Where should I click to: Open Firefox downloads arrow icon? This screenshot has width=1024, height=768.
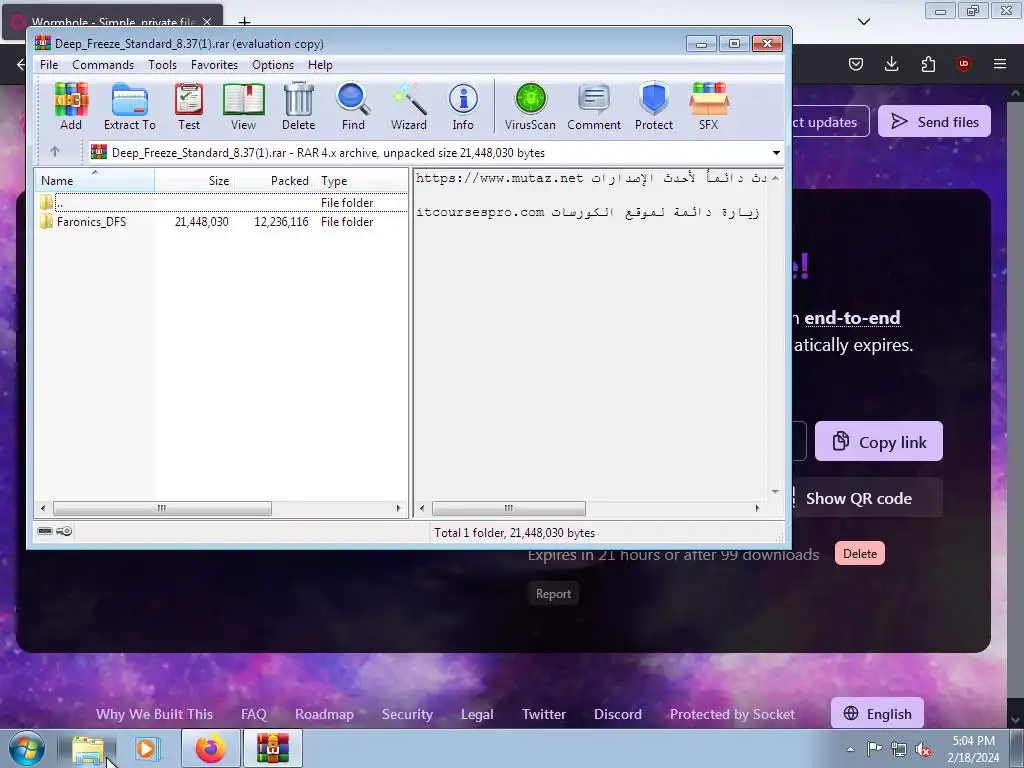(891, 63)
